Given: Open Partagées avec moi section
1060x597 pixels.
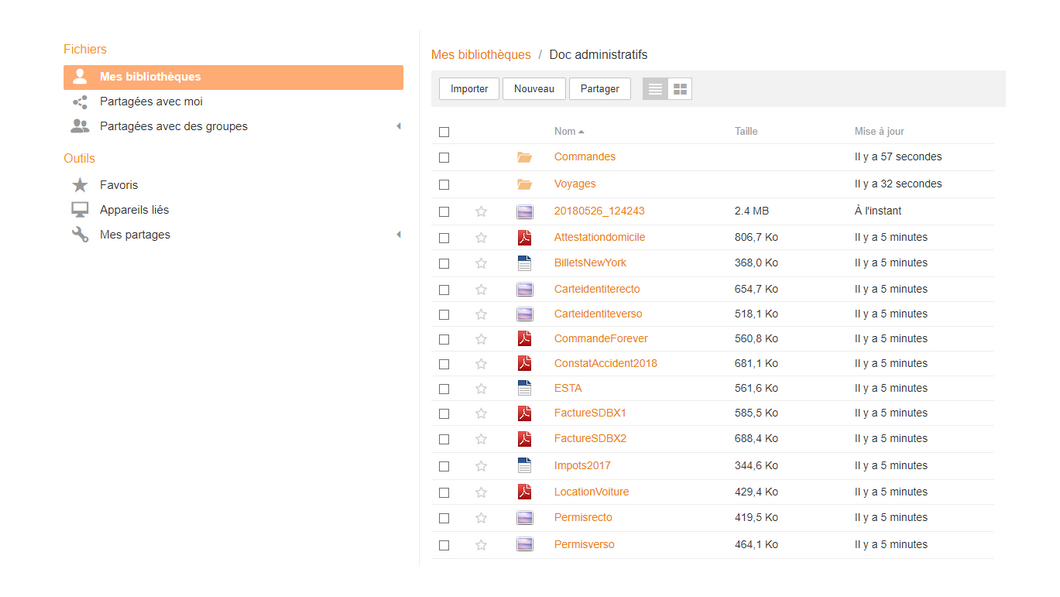Looking at the screenshot, I should coord(151,102).
